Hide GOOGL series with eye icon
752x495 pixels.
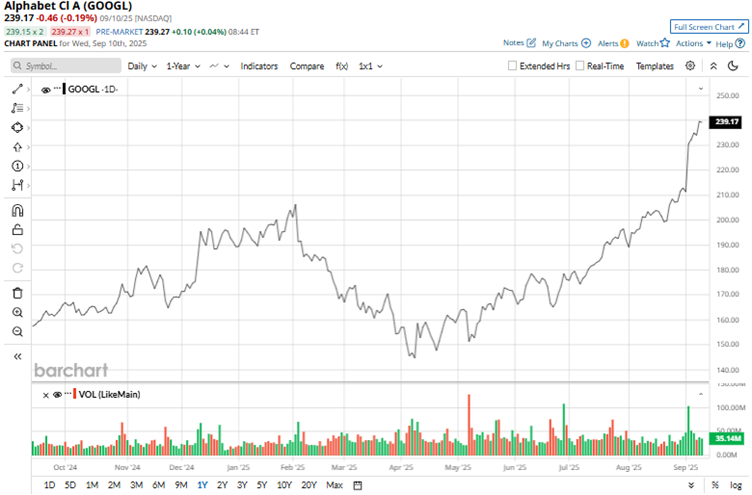tap(46, 90)
